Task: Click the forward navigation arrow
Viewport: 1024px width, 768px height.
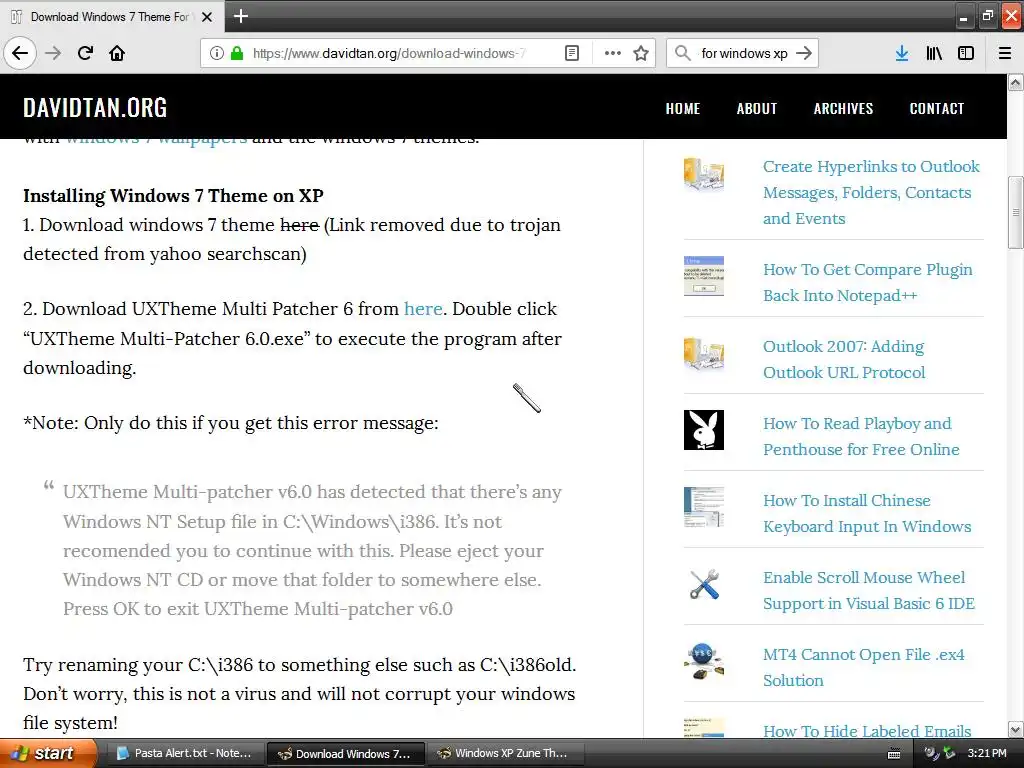Action: [x=53, y=53]
